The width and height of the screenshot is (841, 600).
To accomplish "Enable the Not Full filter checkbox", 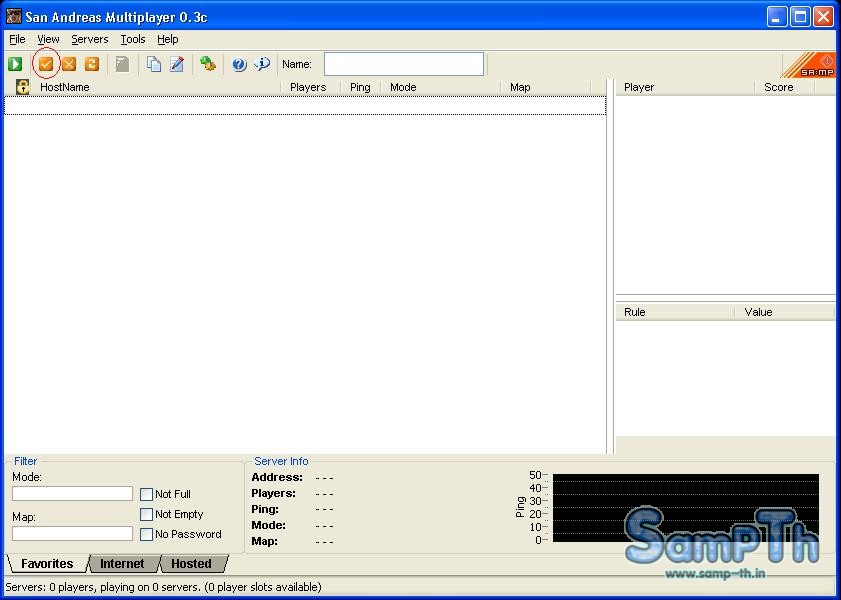I will (147, 494).
